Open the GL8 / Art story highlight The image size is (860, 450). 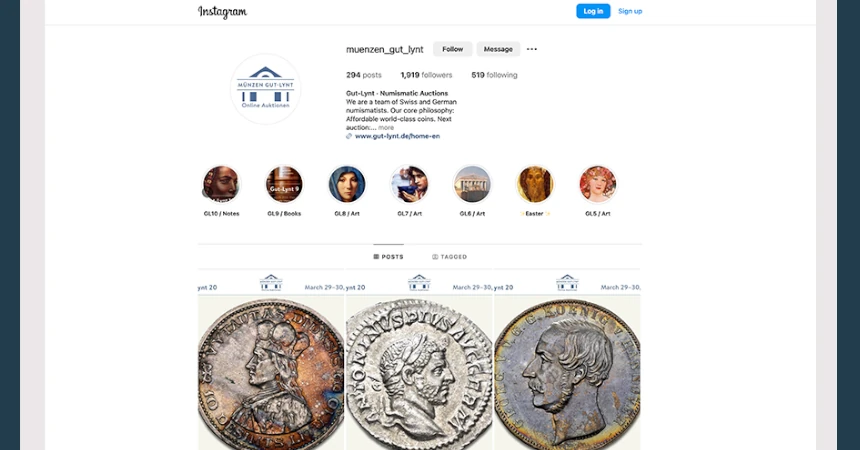point(347,184)
